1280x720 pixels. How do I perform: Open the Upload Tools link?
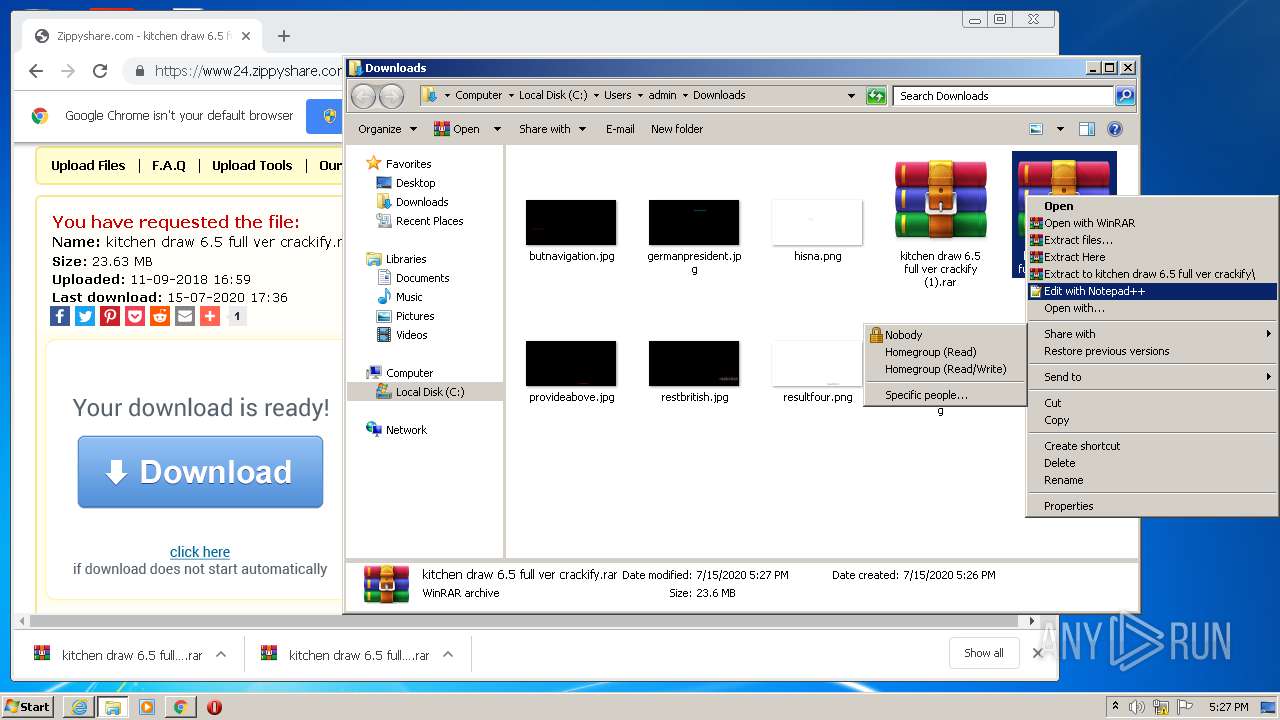252,166
